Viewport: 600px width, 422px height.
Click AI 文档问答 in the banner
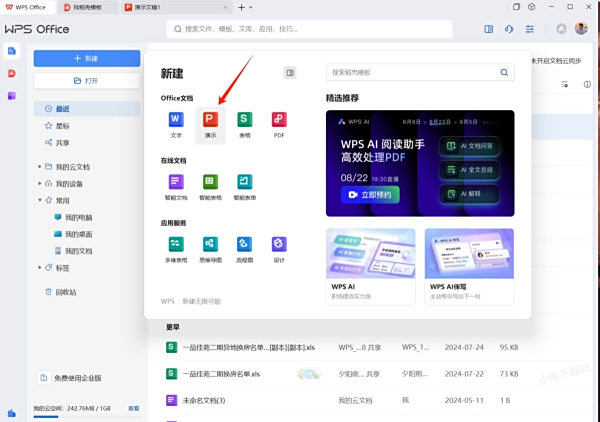(x=470, y=146)
